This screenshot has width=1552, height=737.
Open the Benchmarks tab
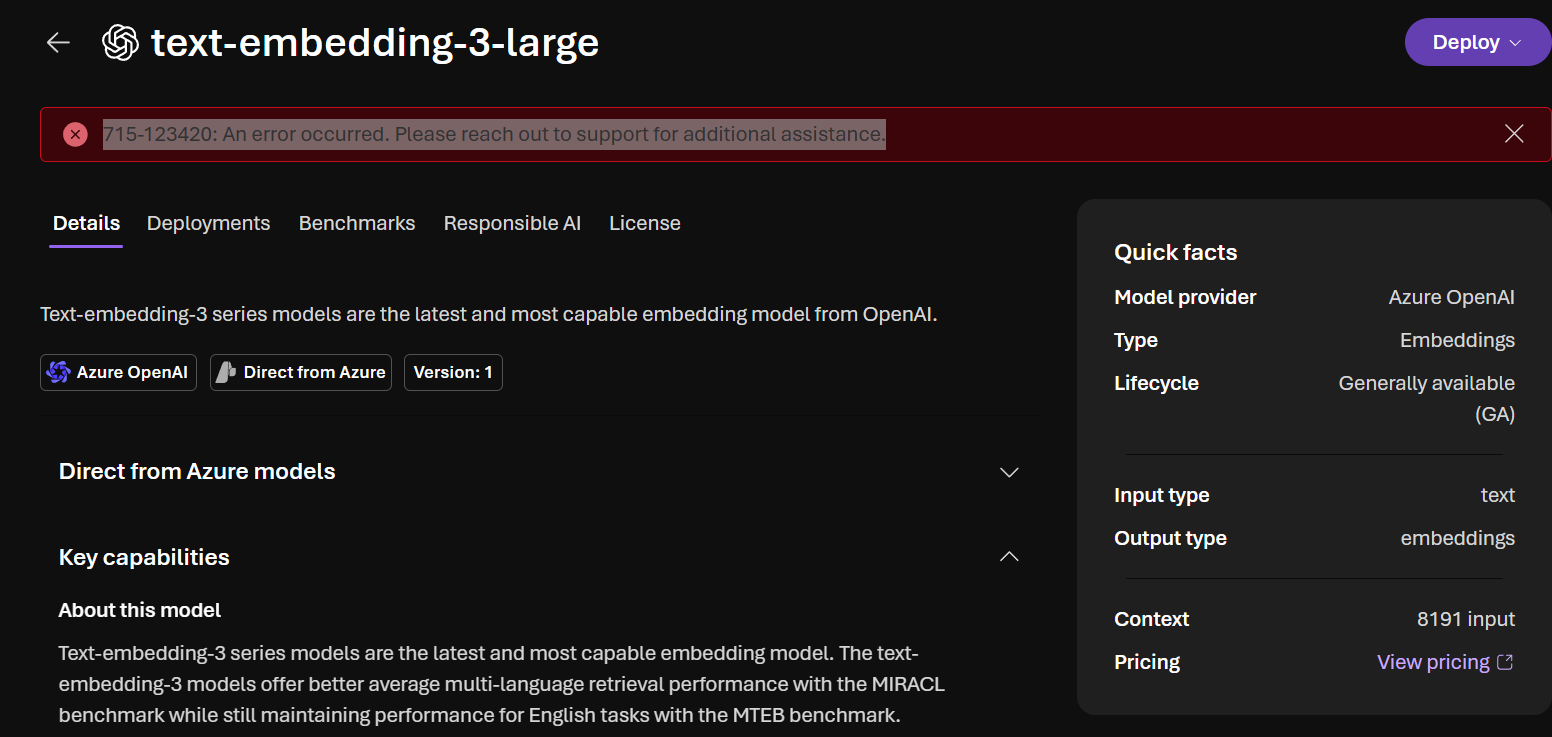tap(357, 223)
